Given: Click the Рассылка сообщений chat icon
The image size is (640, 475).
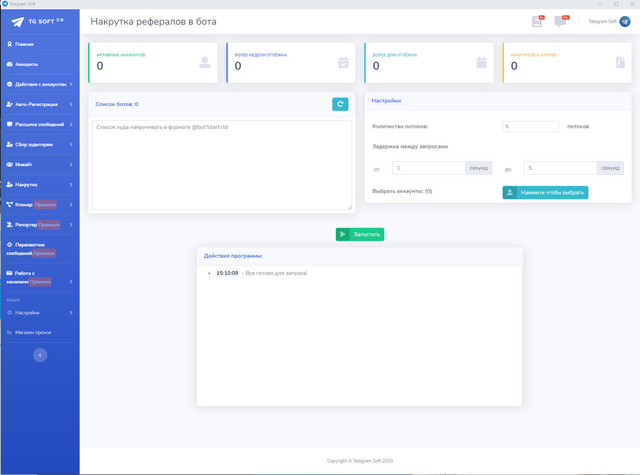Looking at the screenshot, I should (9, 124).
